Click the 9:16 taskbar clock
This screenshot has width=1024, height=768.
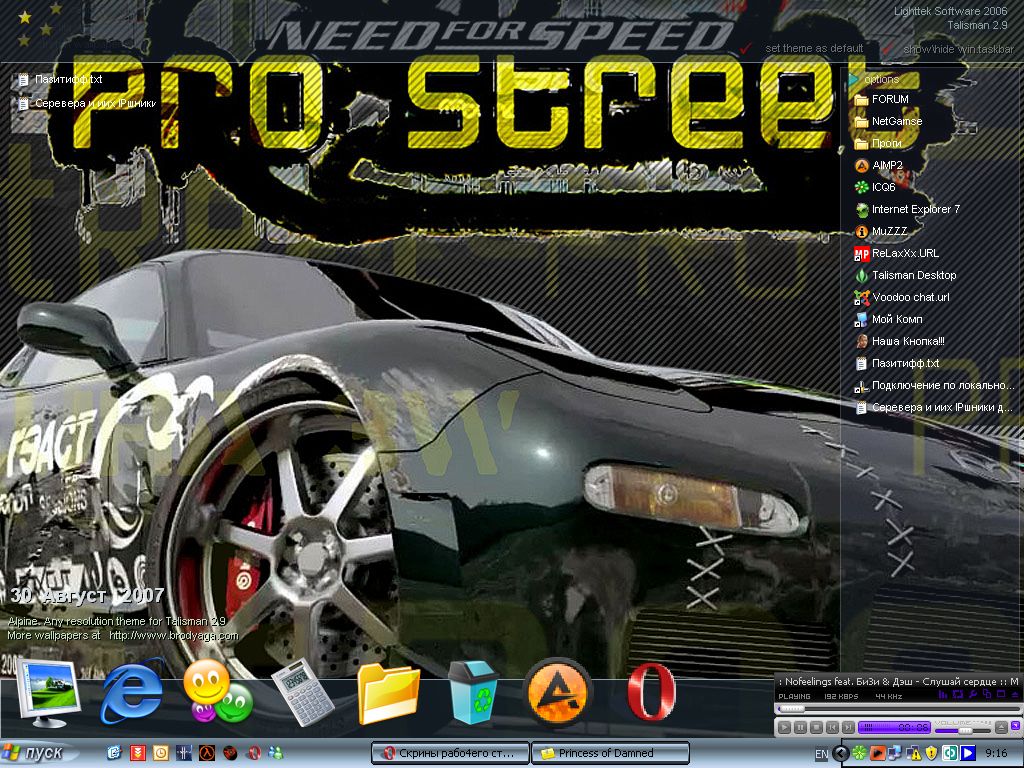[x=997, y=754]
